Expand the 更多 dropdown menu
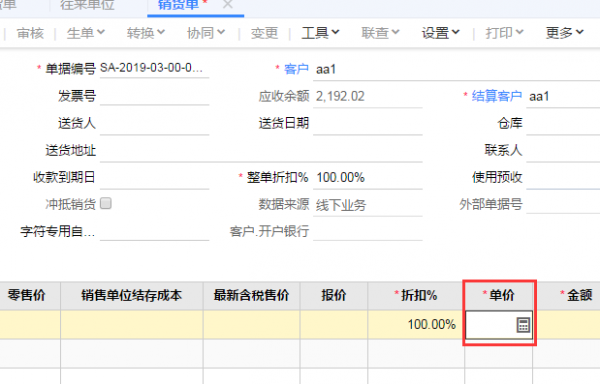Image resolution: width=600 pixels, height=384 pixels. click(x=564, y=33)
